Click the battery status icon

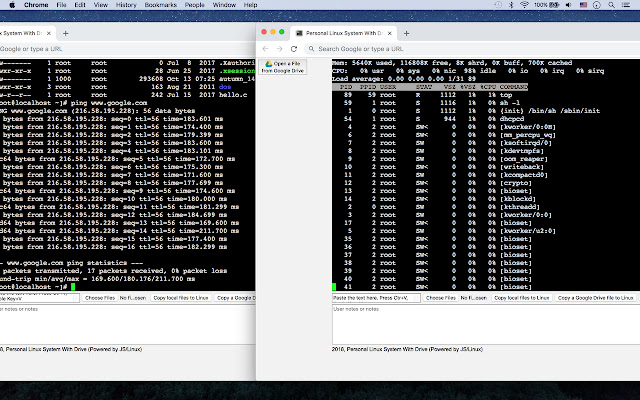pos(554,5)
